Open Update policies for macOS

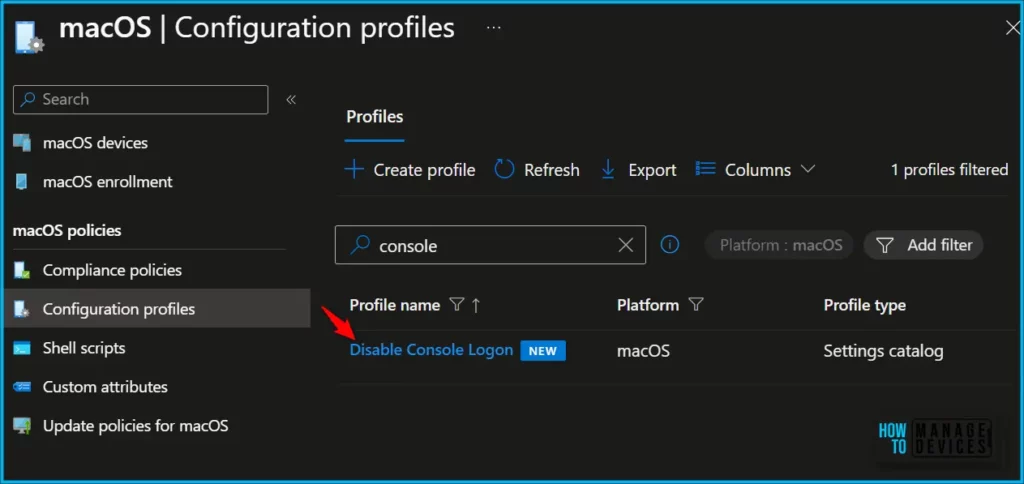point(136,426)
